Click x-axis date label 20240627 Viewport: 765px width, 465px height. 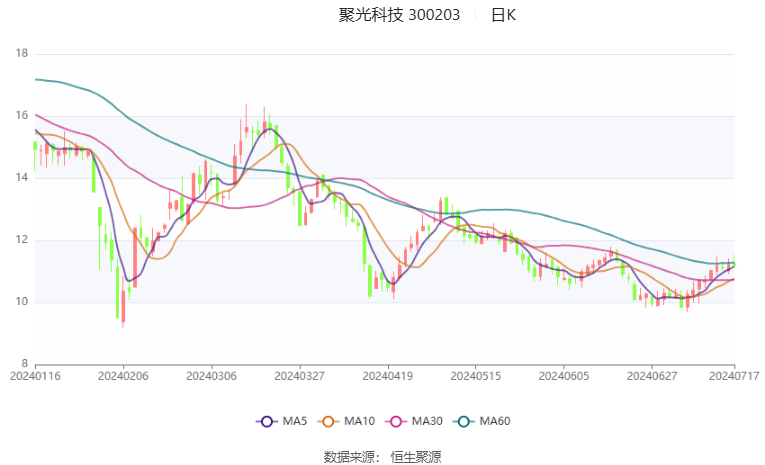click(652, 376)
